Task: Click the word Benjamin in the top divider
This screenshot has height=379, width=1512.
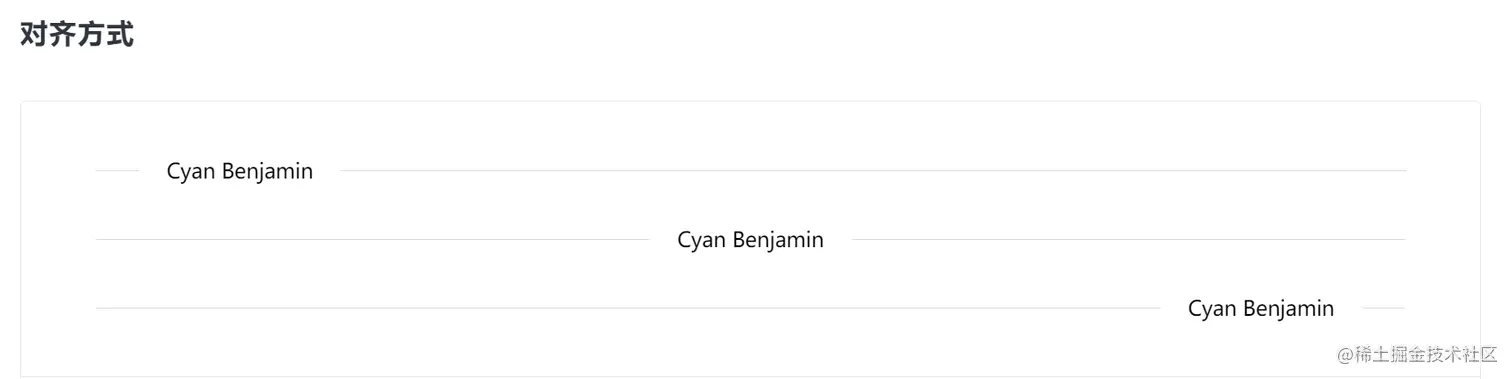Action: [268, 172]
